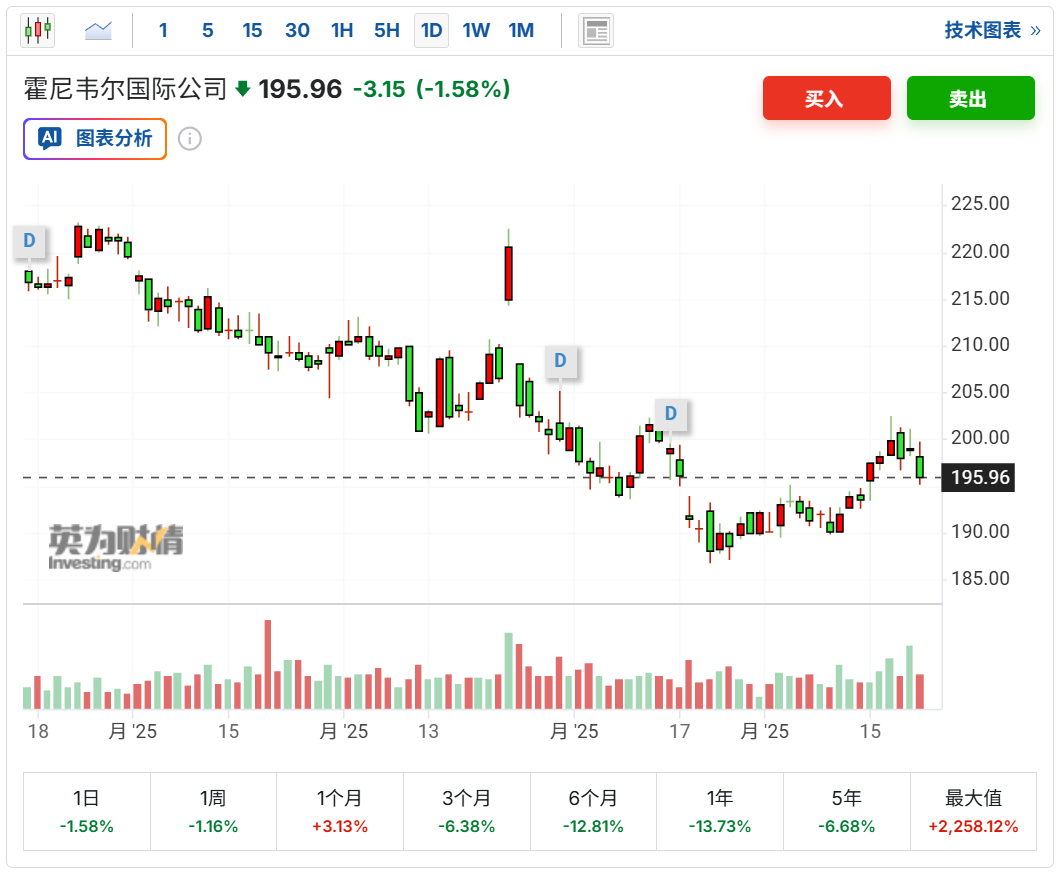Switch to the 1W weekly interval
Viewport: 1060px width, 874px height.
[x=476, y=30]
